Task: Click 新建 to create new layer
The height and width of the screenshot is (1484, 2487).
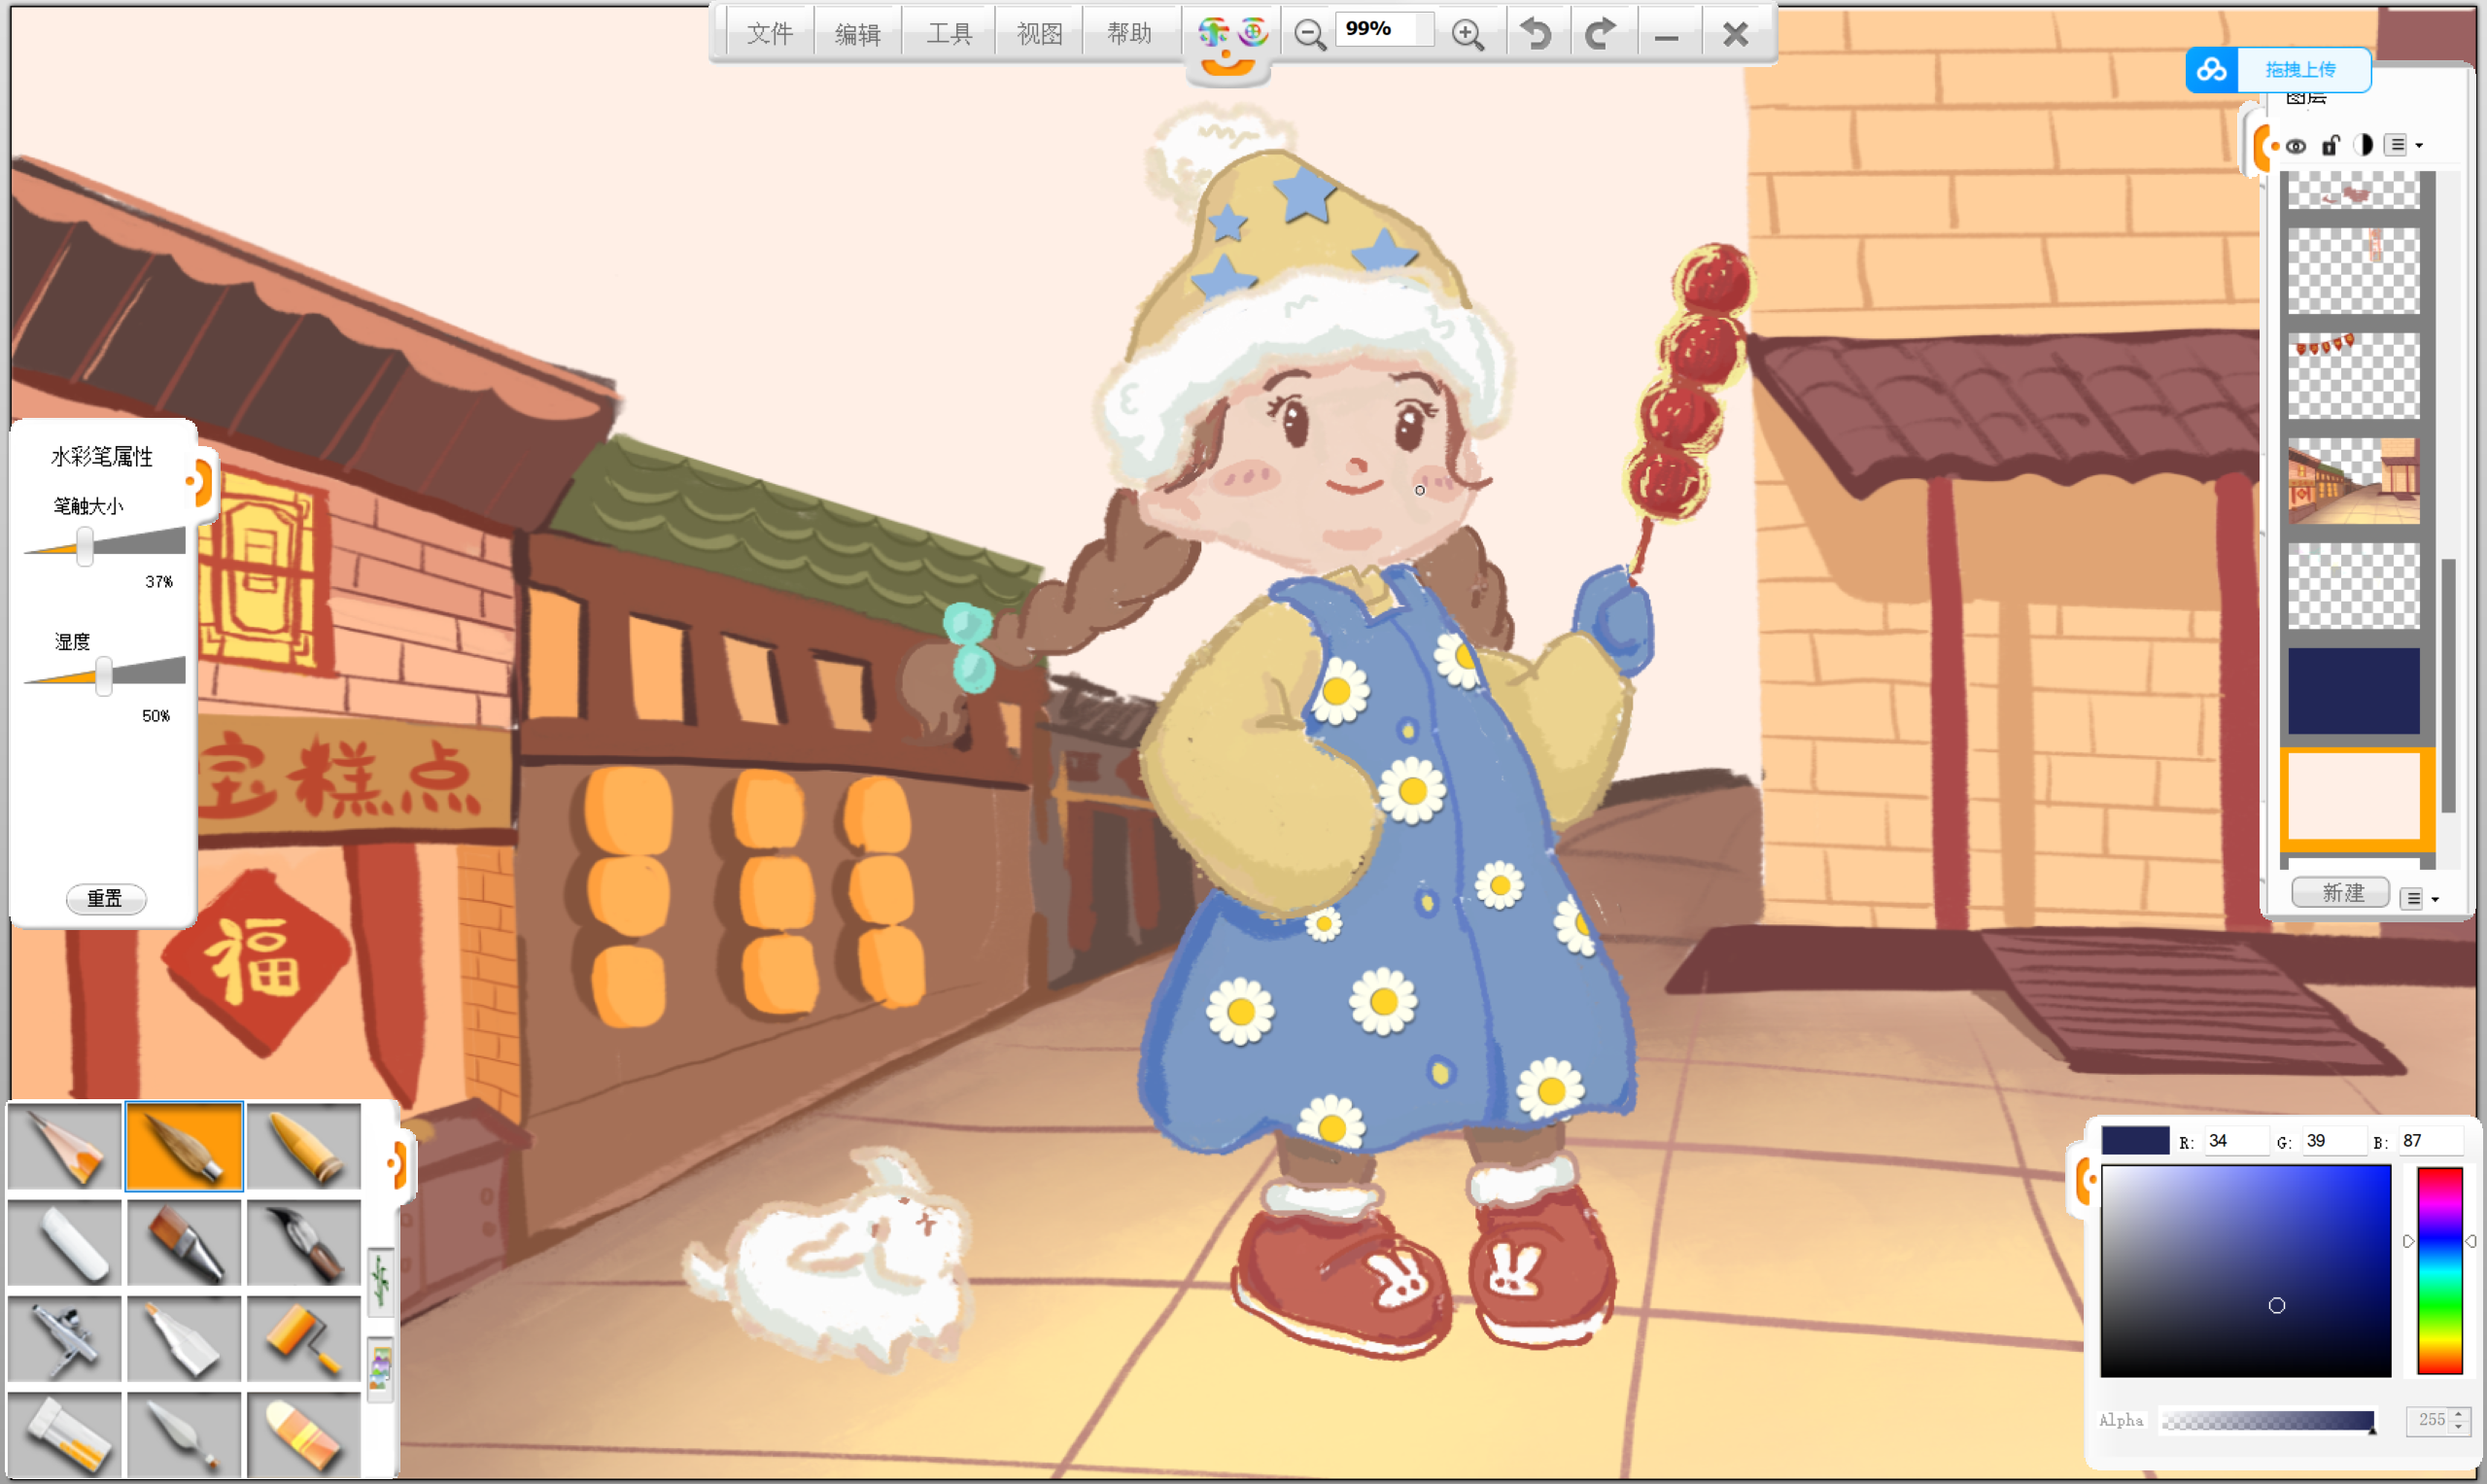Action: (2341, 892)
